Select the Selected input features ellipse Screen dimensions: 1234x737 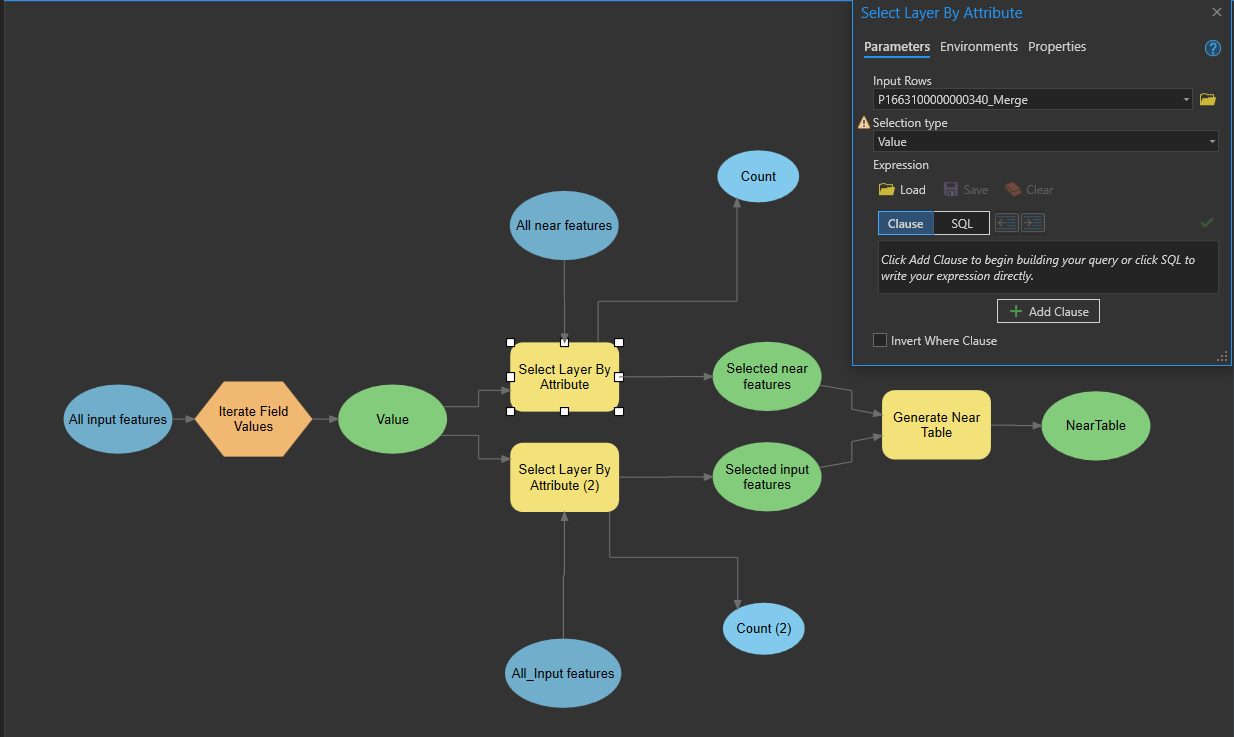[767, 477]
